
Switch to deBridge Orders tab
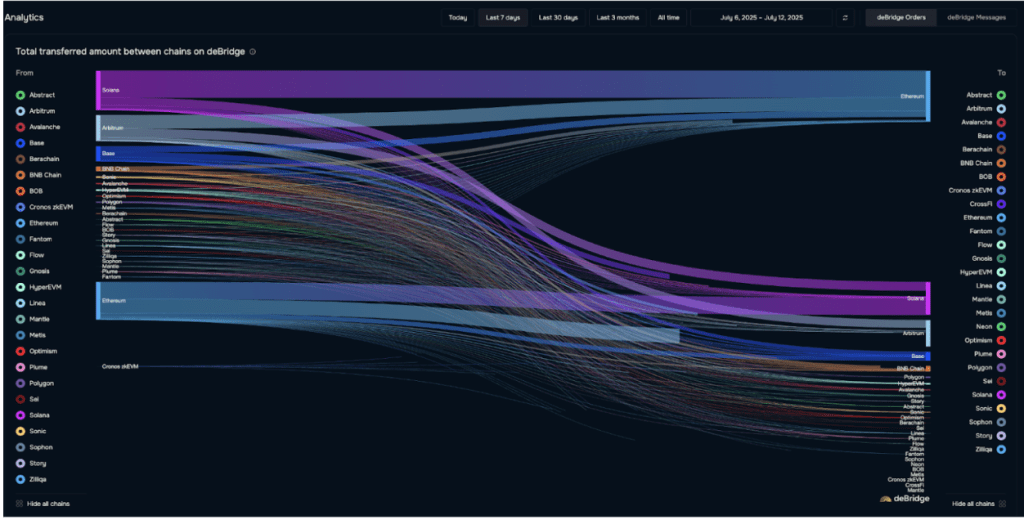pos(901,18)
